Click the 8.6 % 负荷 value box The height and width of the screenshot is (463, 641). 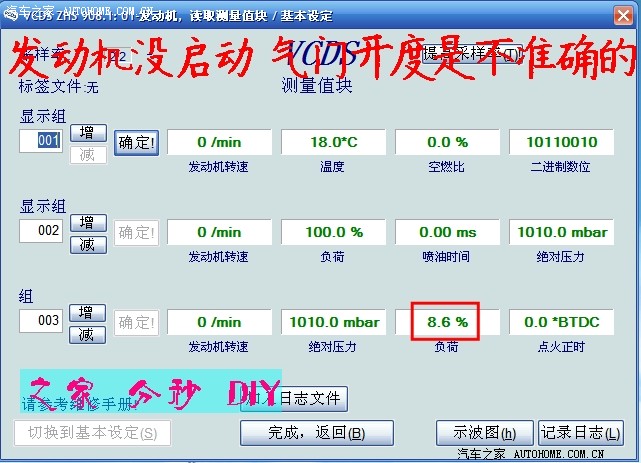[x=445, y=322]
